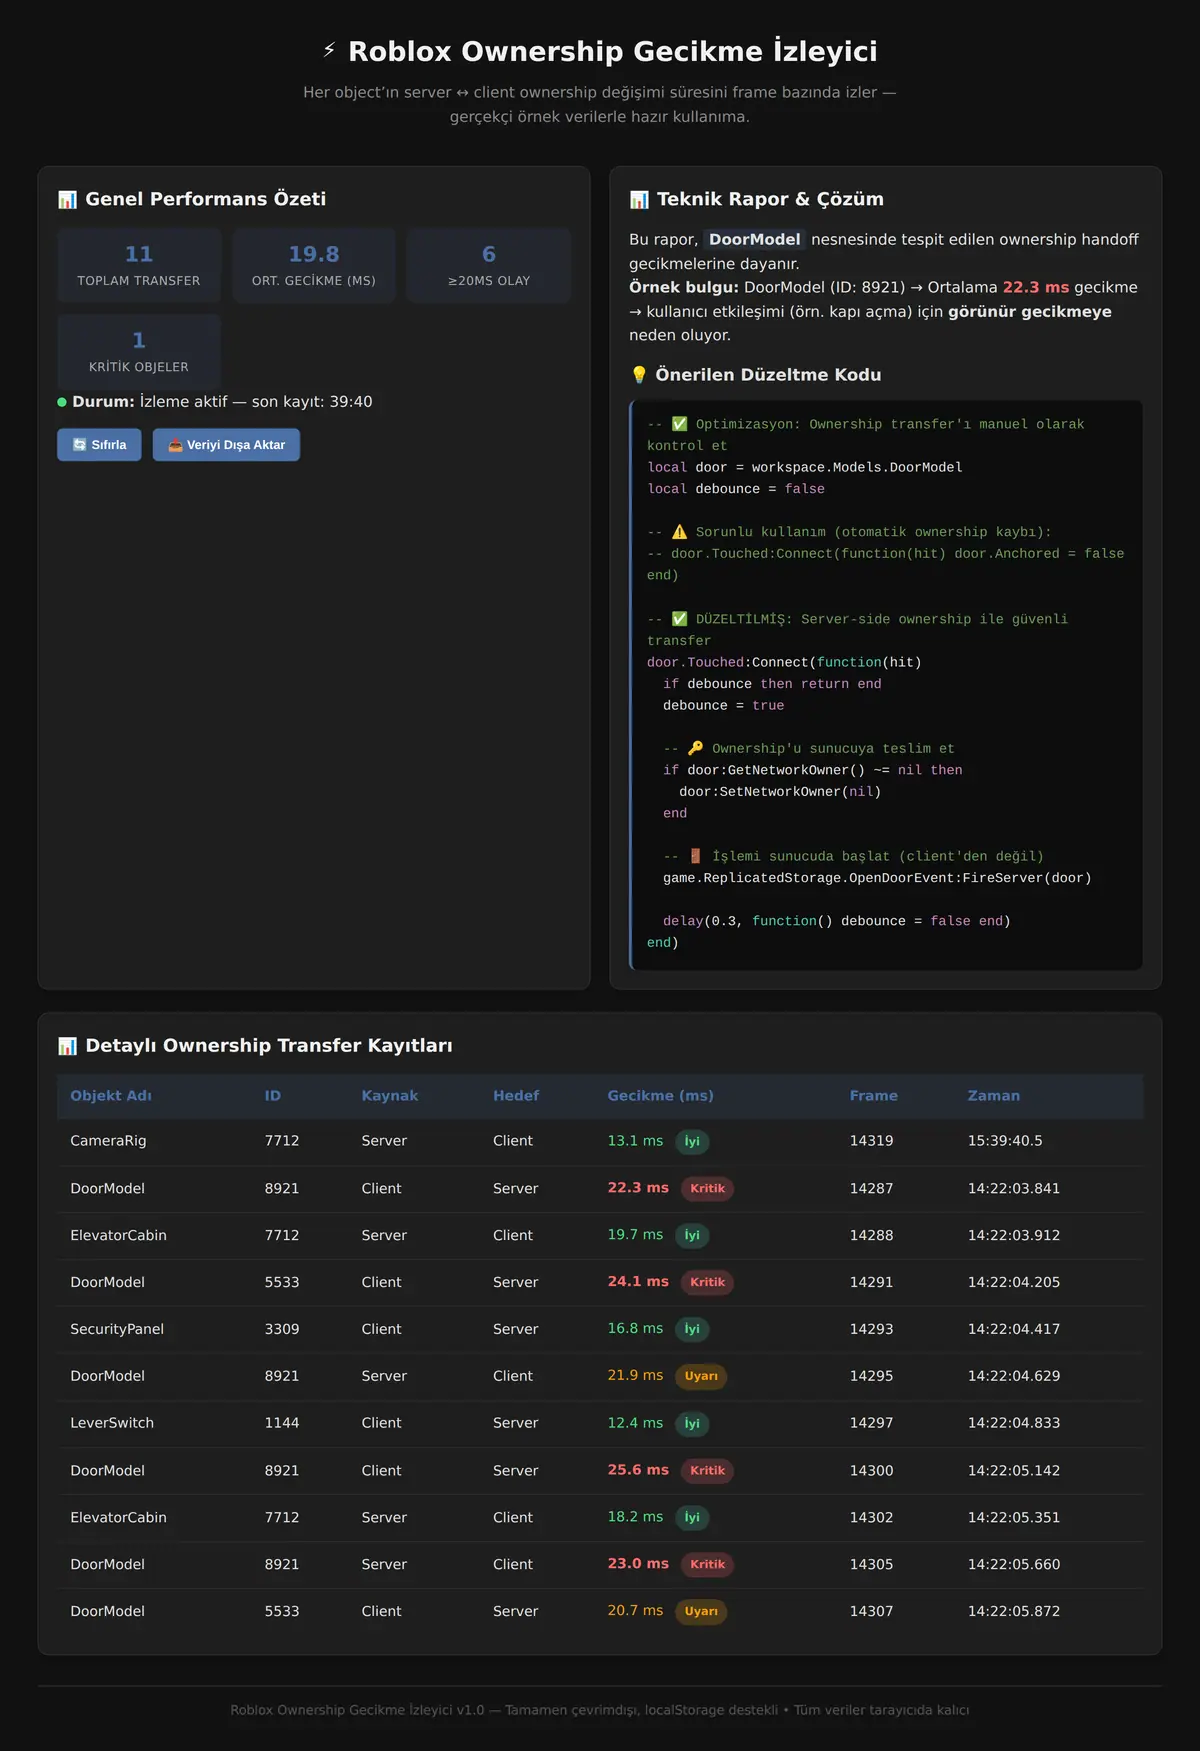Click the Zaman column header
The height and width of the screenshot is (1751, 1200).
click(x=994, y=1096)
